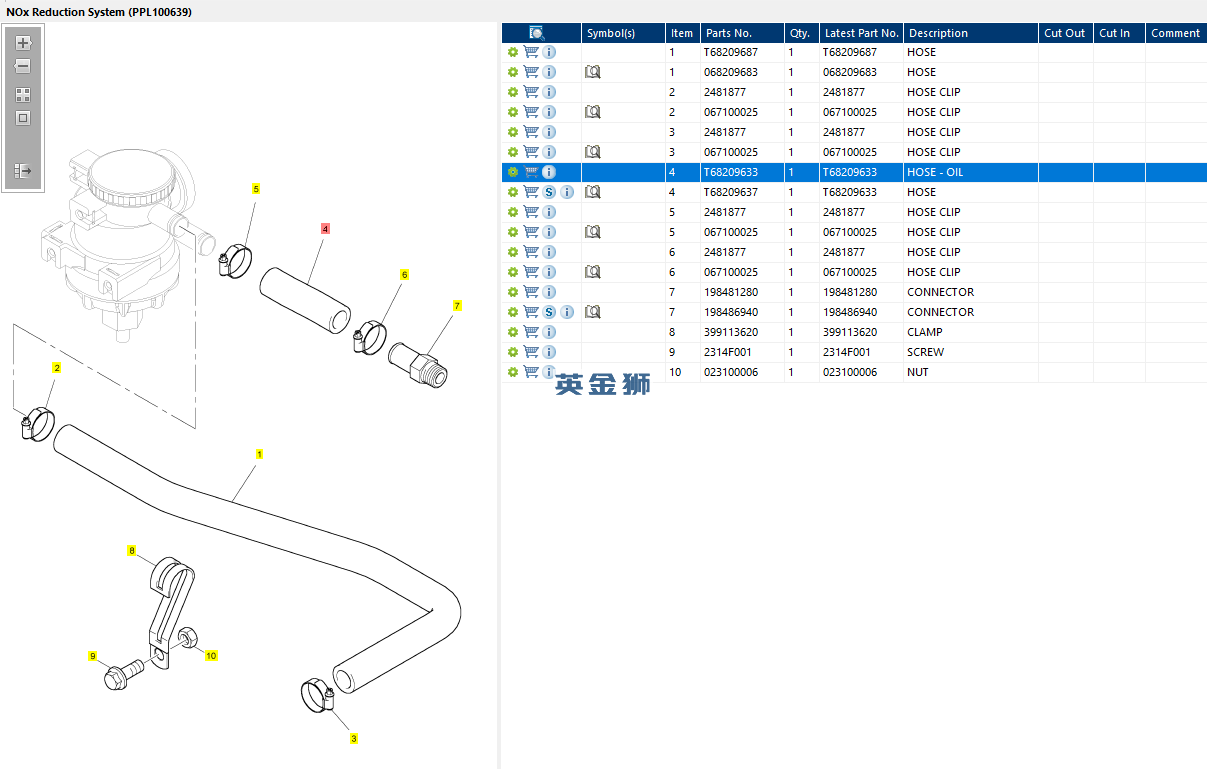Image resolution: width=1207 pixels, height=769 pixels.
Task: Select parts number cell T68209637
Action: point(742,192)
